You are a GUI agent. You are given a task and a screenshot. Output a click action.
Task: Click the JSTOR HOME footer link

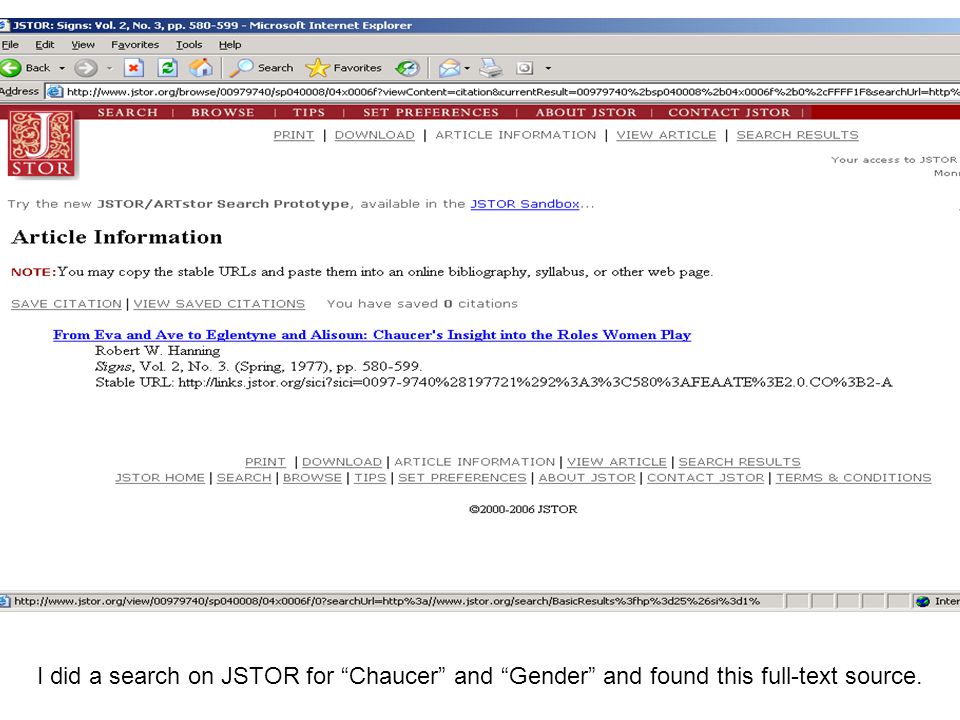(160, 478)
